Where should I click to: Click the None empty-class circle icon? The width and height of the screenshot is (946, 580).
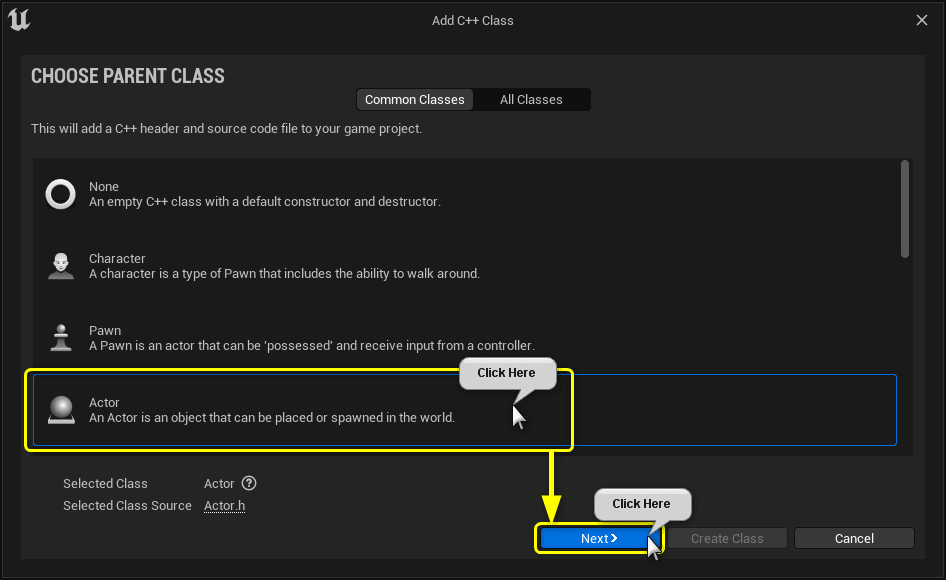pyautogui.click(x=60, y=194)
